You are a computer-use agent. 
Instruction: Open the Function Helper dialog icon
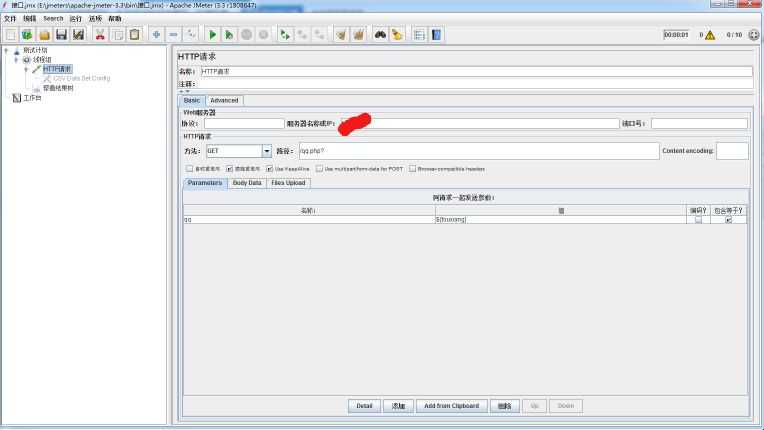(x=419, y=35)
